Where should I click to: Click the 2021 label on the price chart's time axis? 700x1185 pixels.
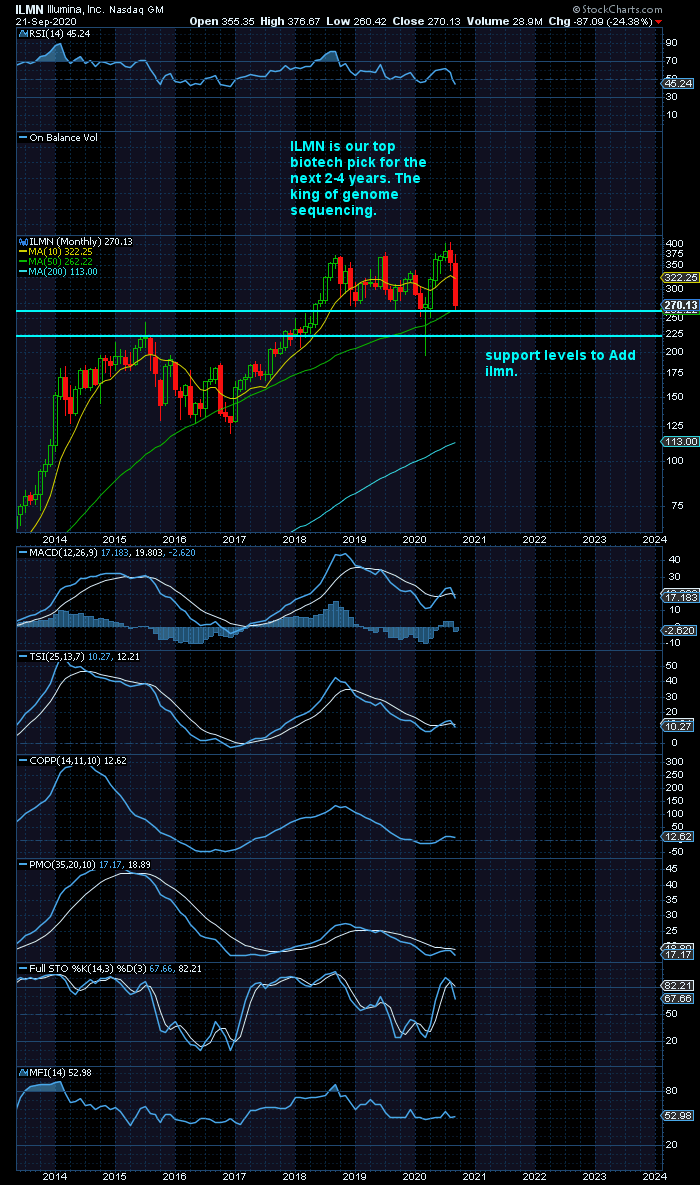click(x=474, y=540)
